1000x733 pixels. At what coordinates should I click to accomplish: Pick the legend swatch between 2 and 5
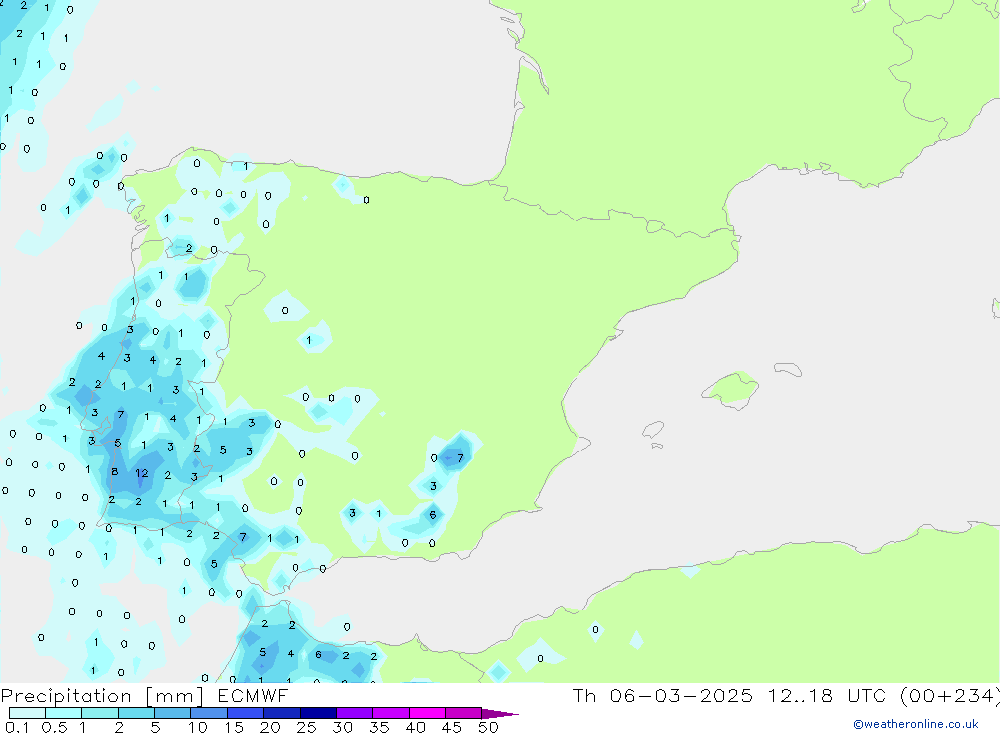click(x=136, y=713)
